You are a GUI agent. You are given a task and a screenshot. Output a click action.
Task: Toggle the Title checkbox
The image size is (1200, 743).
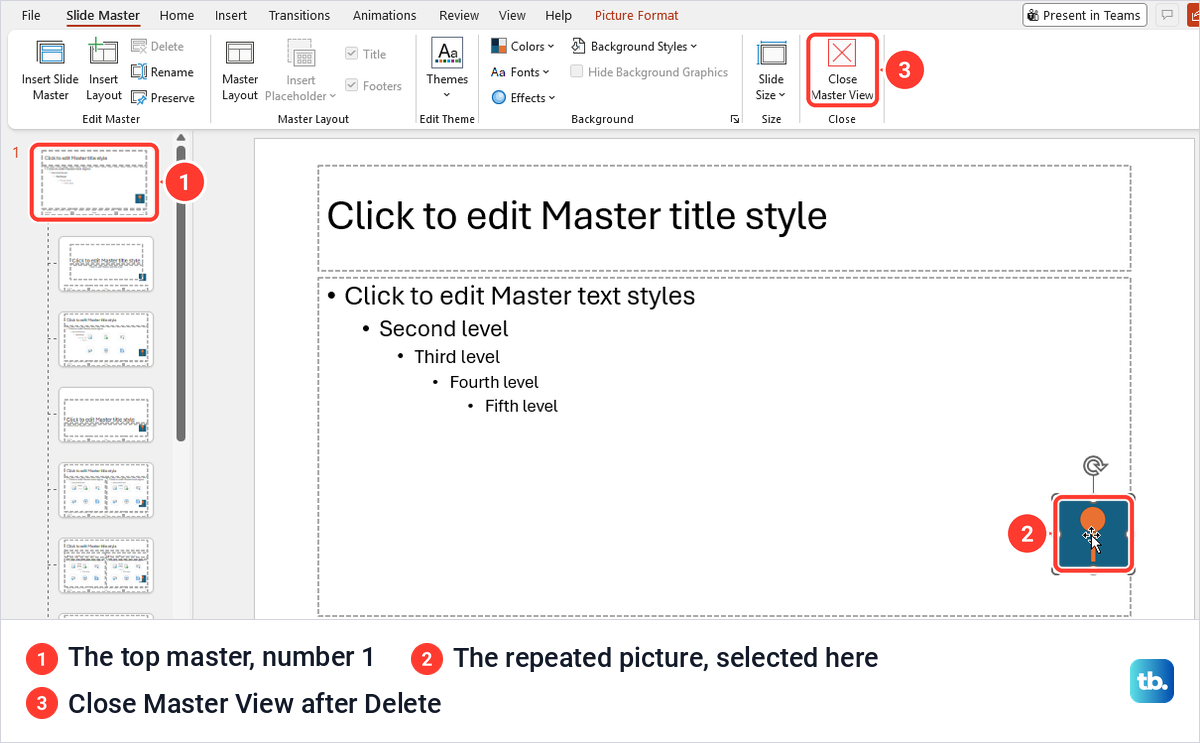coord(351,54)
